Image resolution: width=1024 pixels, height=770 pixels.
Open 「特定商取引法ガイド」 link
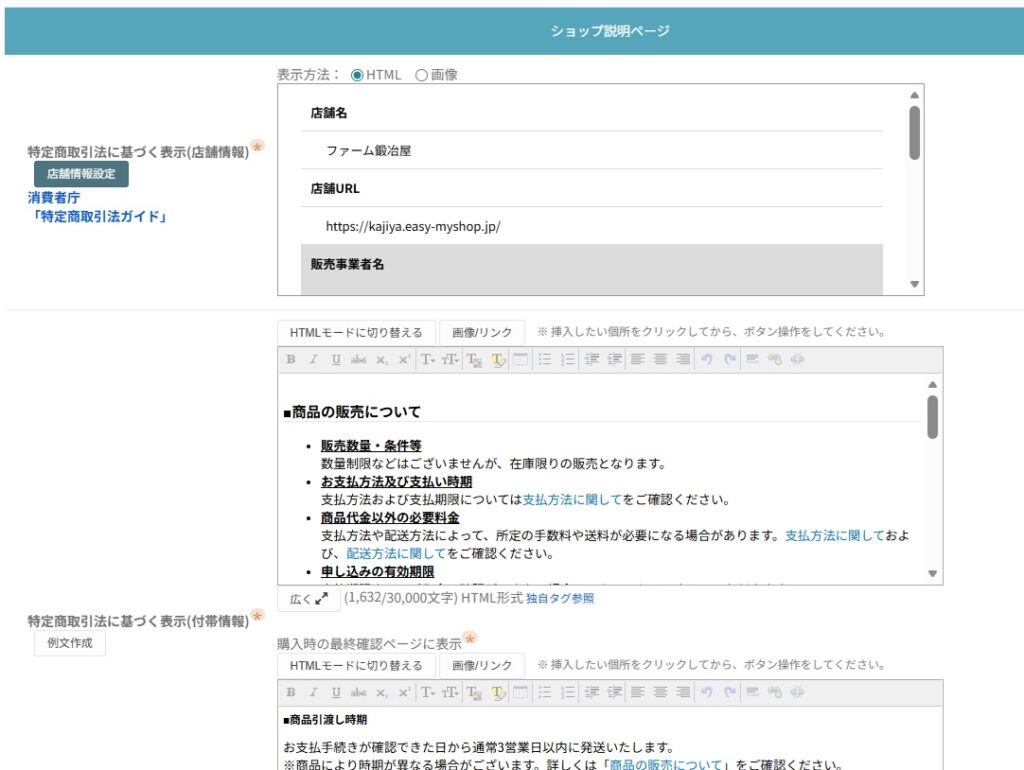pos(98,216)
